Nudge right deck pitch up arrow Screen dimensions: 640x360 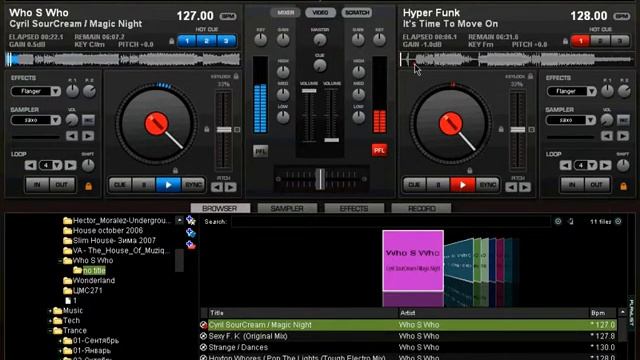click(x=525, y=187)
